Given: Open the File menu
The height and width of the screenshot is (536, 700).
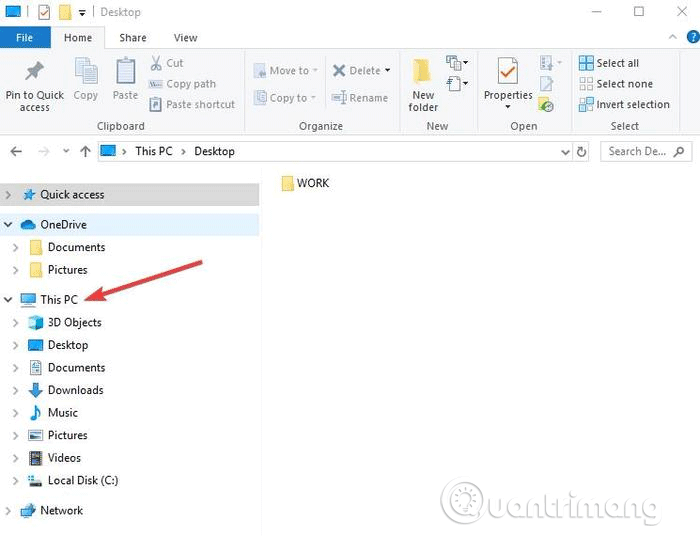Looking at the screenshot, I should click(24, 38).
